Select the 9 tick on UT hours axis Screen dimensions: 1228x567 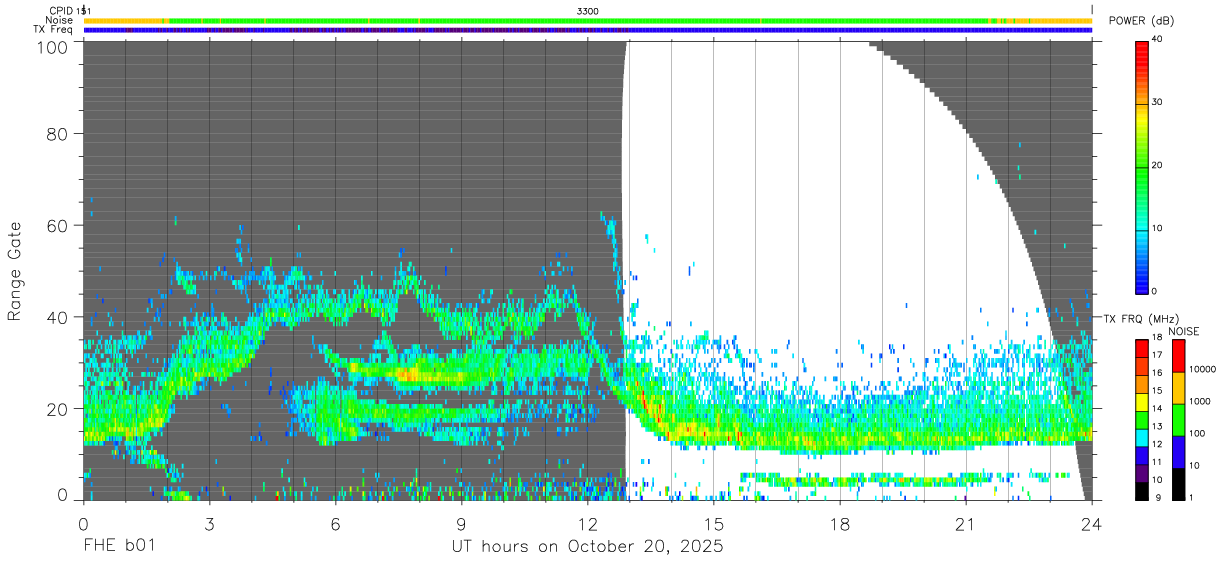coord(461,523)
